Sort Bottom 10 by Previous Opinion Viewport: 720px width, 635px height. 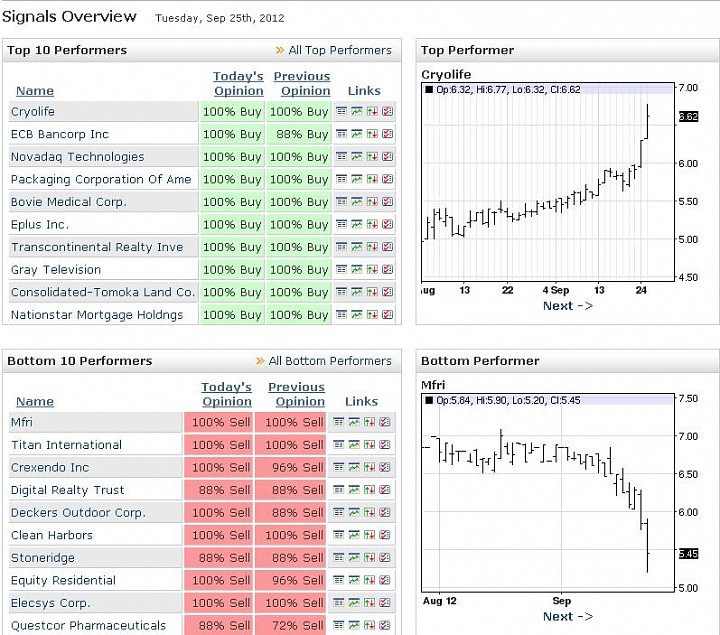click(x=297, y=394)
